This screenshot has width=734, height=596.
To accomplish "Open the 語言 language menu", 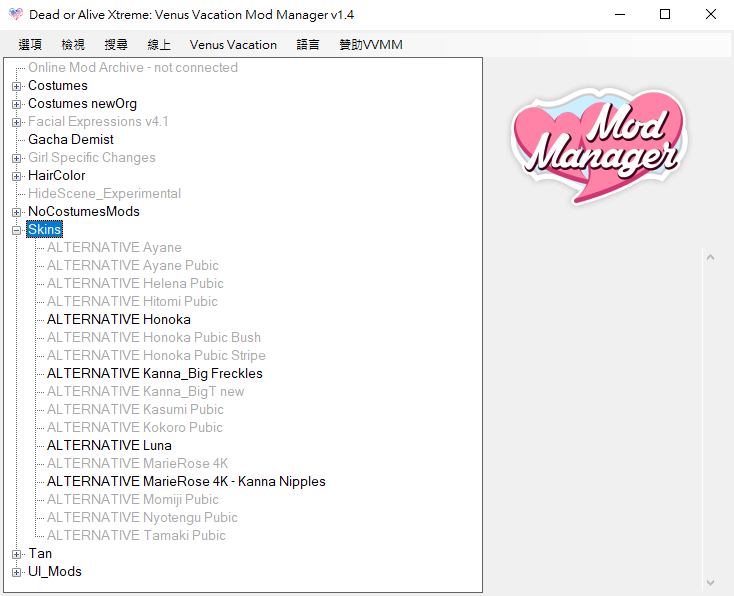I will (x=308, y=45).
